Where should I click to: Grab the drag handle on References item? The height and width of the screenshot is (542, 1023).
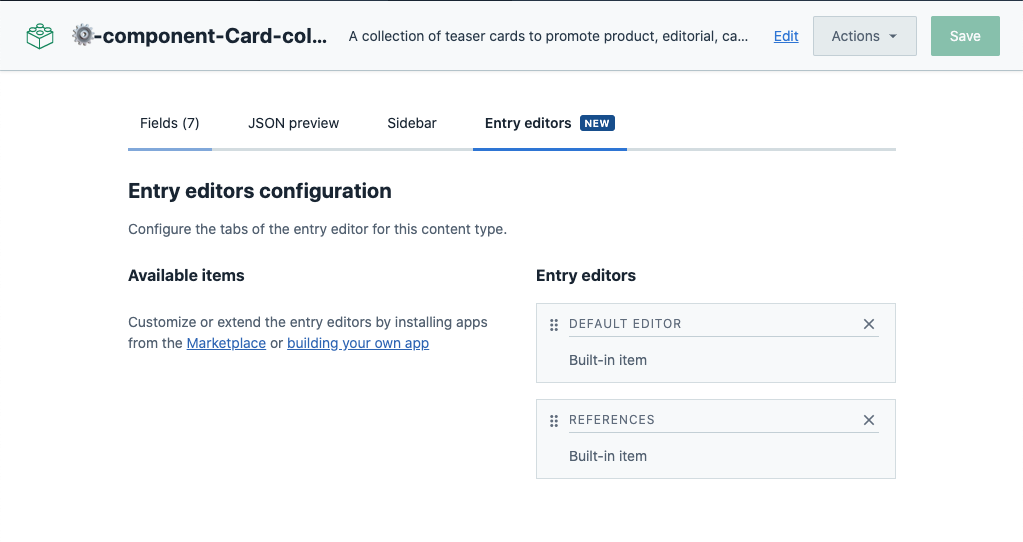tap(554, 421)
